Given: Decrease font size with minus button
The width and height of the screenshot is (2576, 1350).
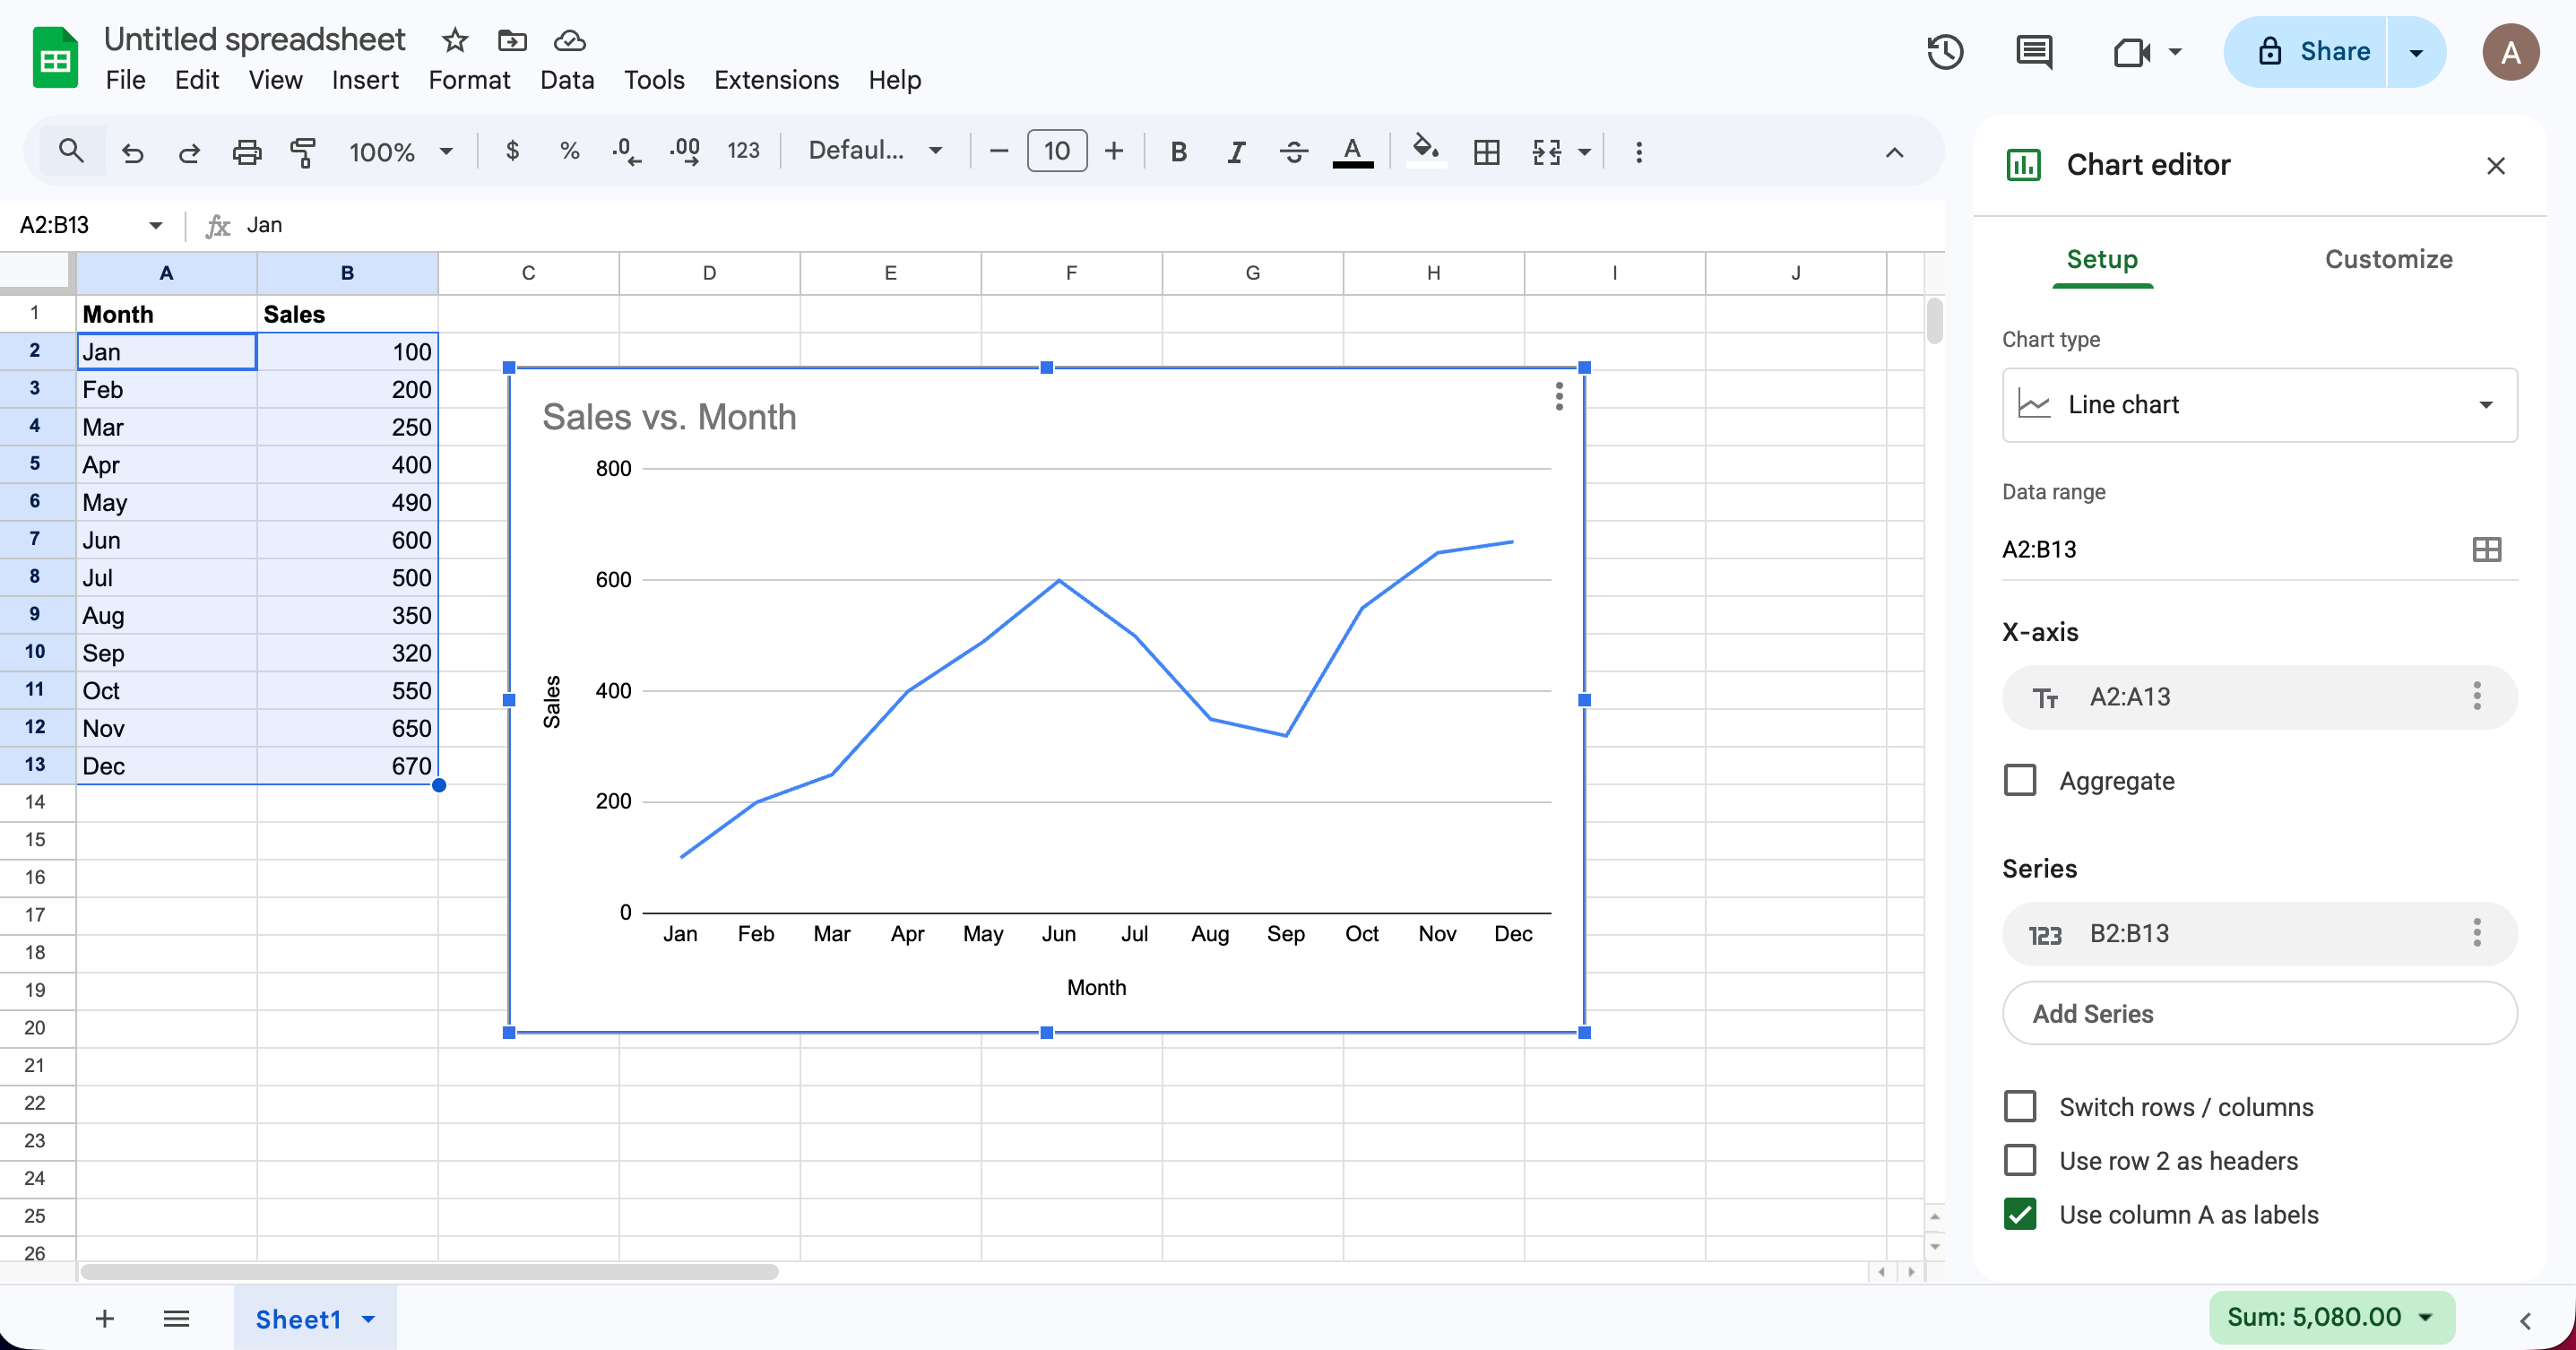Looking at the screenshot, I should point(998,151).
